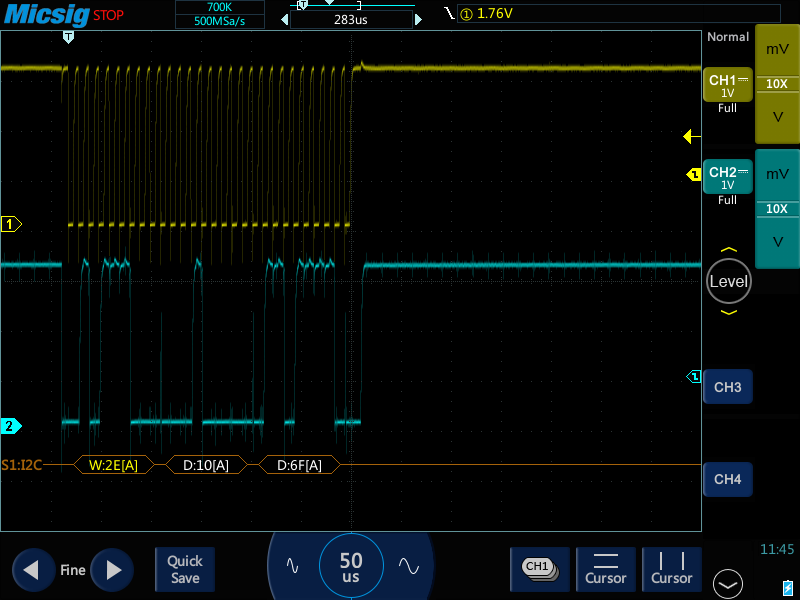Viewport: 800px width, 600px height.
Task: Tap the 283us delay value field
Action: [351, 20]
